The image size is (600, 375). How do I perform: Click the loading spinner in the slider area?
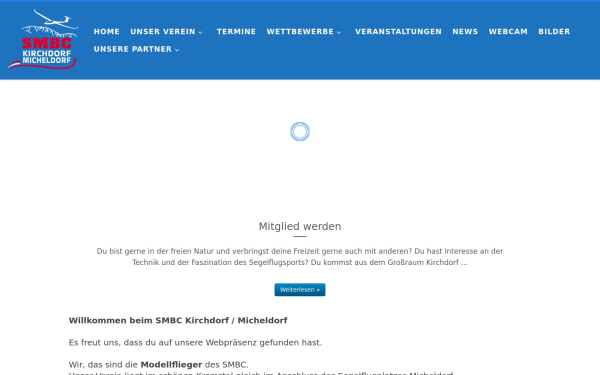[x=300, y=132]
